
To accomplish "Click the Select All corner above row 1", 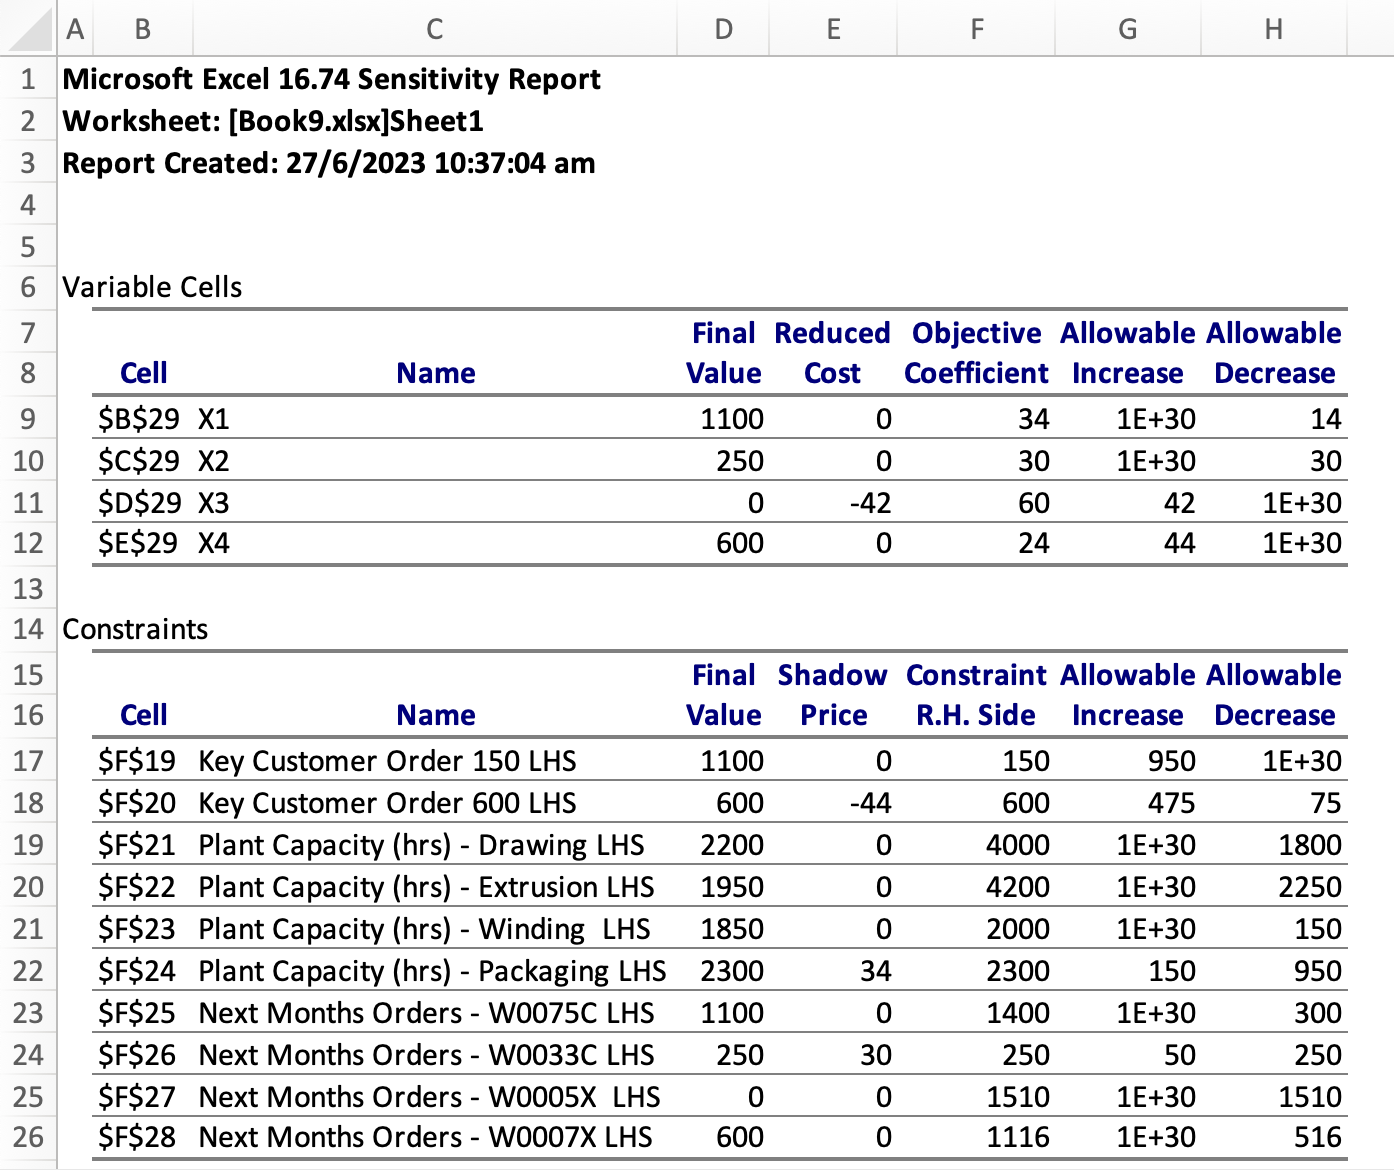I will (x=27, y=29).
